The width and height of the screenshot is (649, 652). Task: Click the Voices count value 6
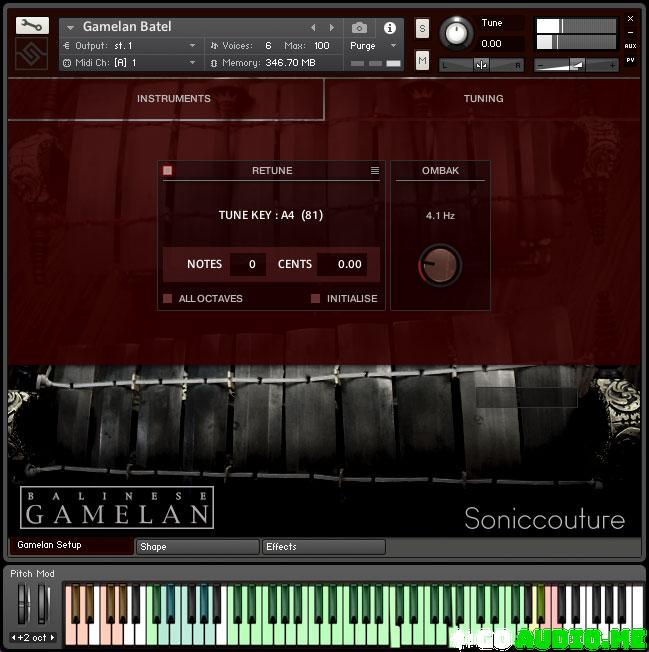(x=268, y=45)
